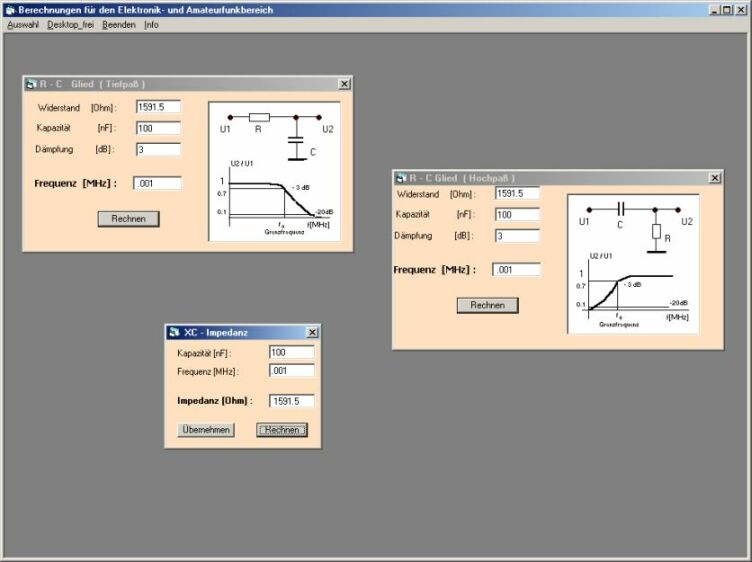The height and width of the screenshot is (562, 752).
Task: Click the XC - Impedanz window icon
Action: (x=174, y=332)
